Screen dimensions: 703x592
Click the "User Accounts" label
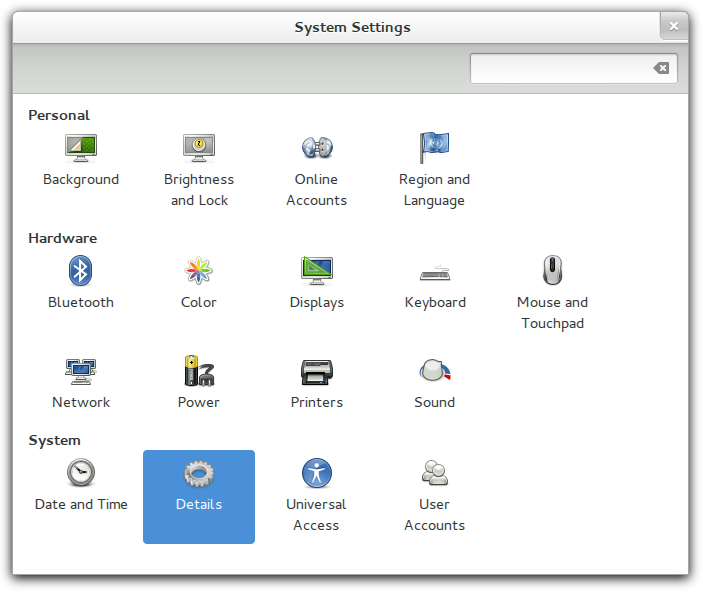[x=434, y=515]
